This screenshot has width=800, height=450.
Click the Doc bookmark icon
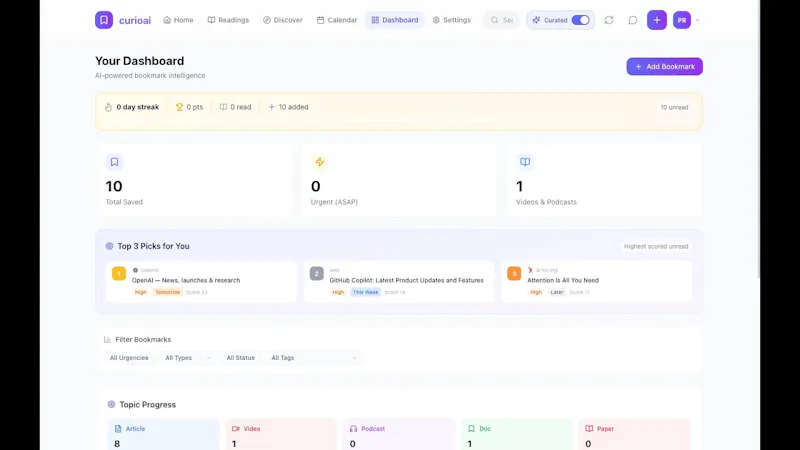pos(471,429)
